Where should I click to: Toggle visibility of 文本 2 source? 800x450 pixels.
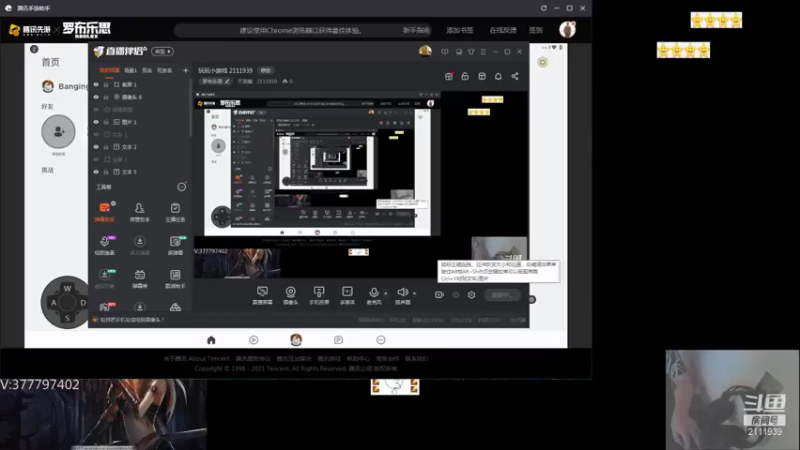click(96, 147)
